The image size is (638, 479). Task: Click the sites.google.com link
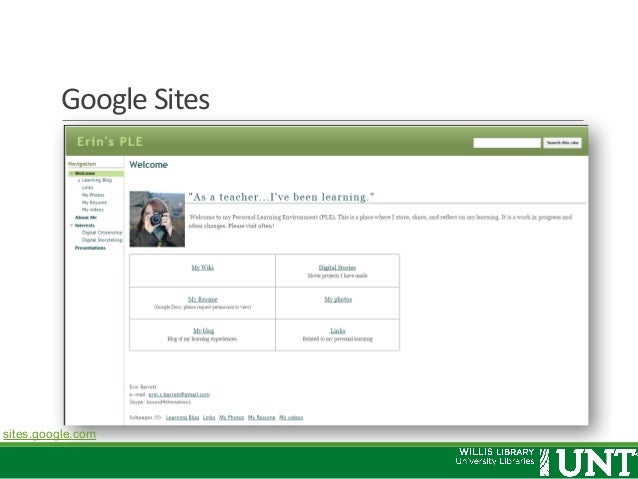click(50, 434)
